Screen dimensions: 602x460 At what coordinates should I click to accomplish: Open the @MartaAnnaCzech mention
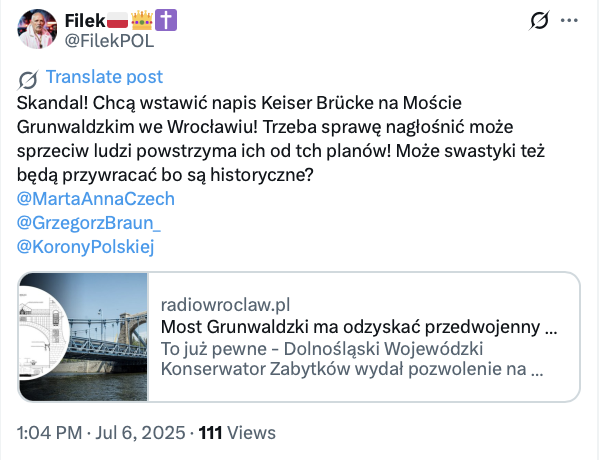96,199
